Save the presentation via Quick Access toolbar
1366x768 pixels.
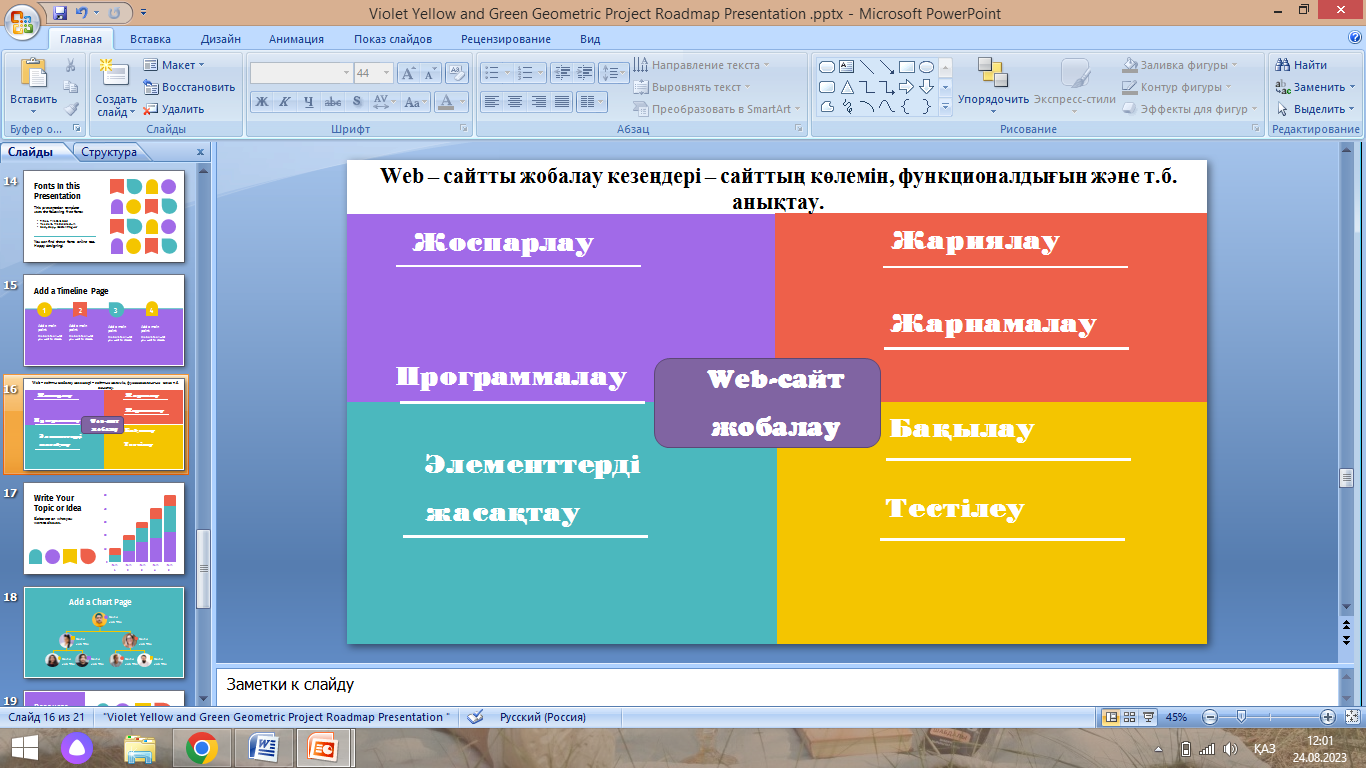click(x=60, y=13)
